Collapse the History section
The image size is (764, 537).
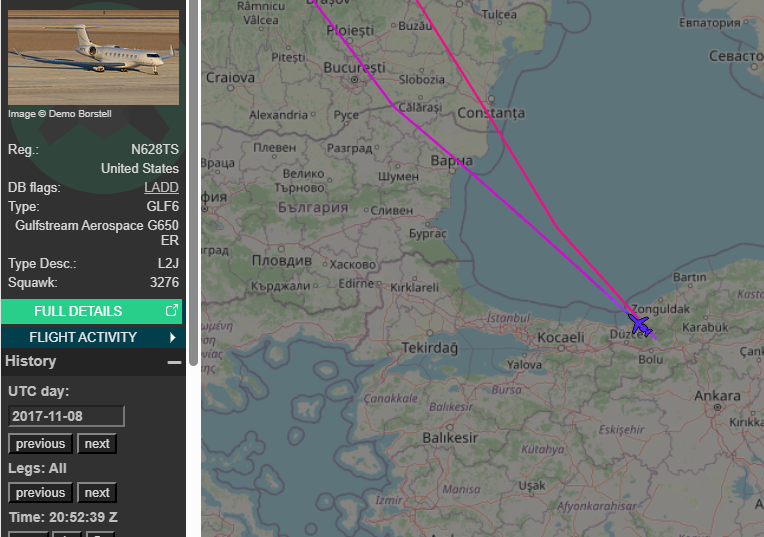tap(174, 362)
